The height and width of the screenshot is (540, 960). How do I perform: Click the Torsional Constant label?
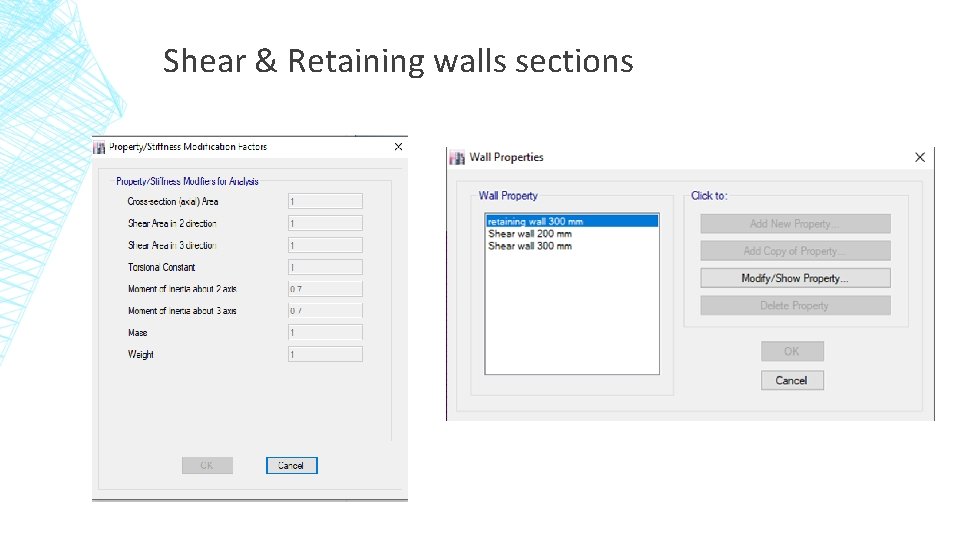[x=162, y=268]
